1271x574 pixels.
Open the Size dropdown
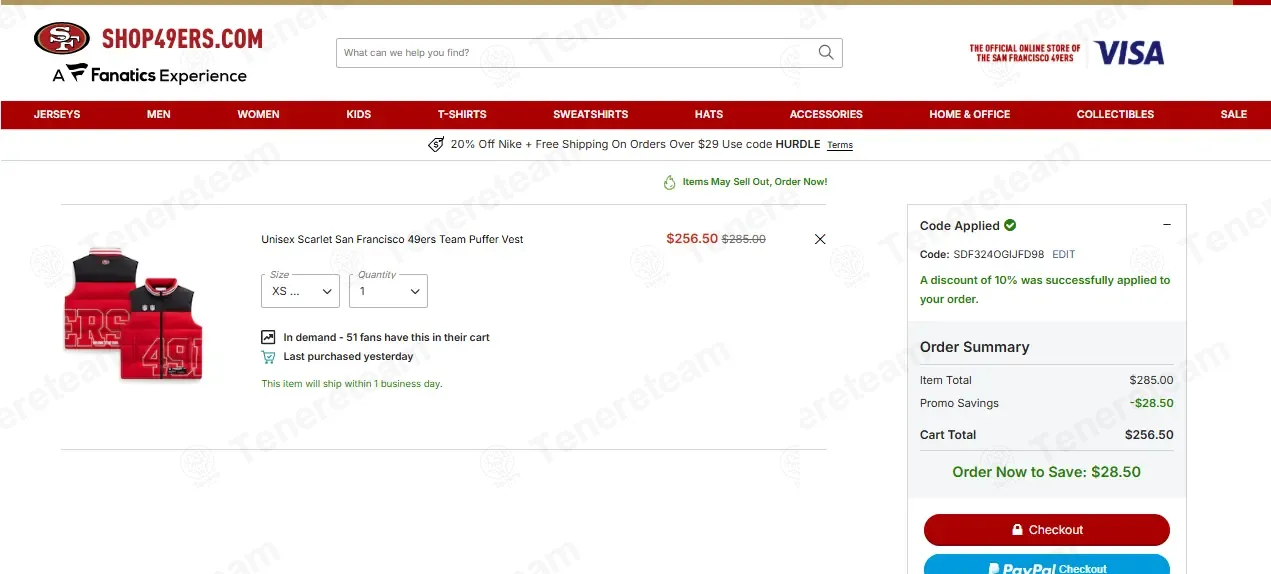[x=300, y=291]
